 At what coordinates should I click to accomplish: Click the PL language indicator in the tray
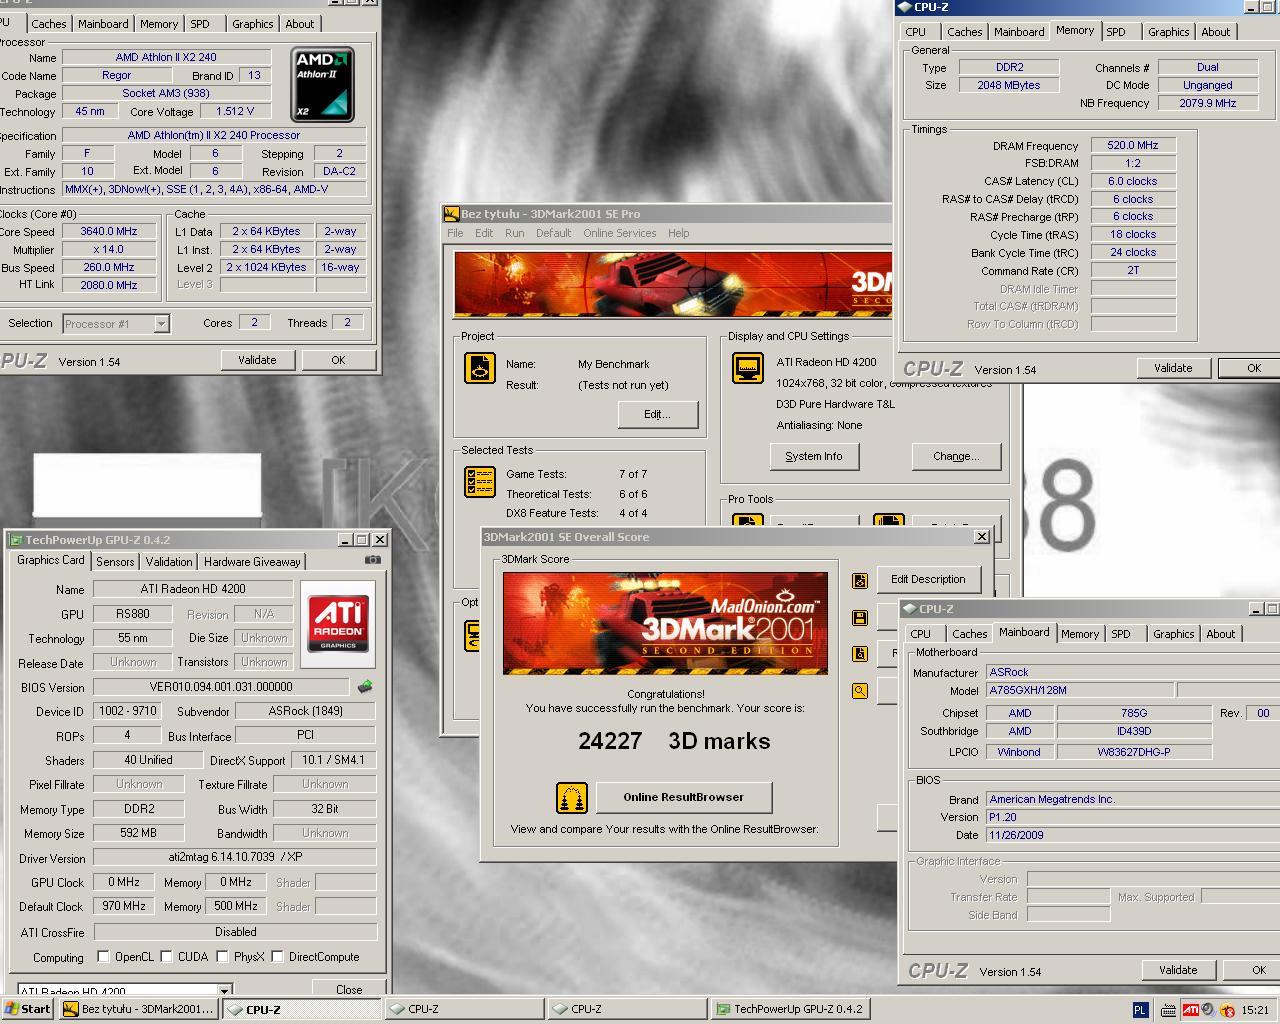tap(1141, 1010)
